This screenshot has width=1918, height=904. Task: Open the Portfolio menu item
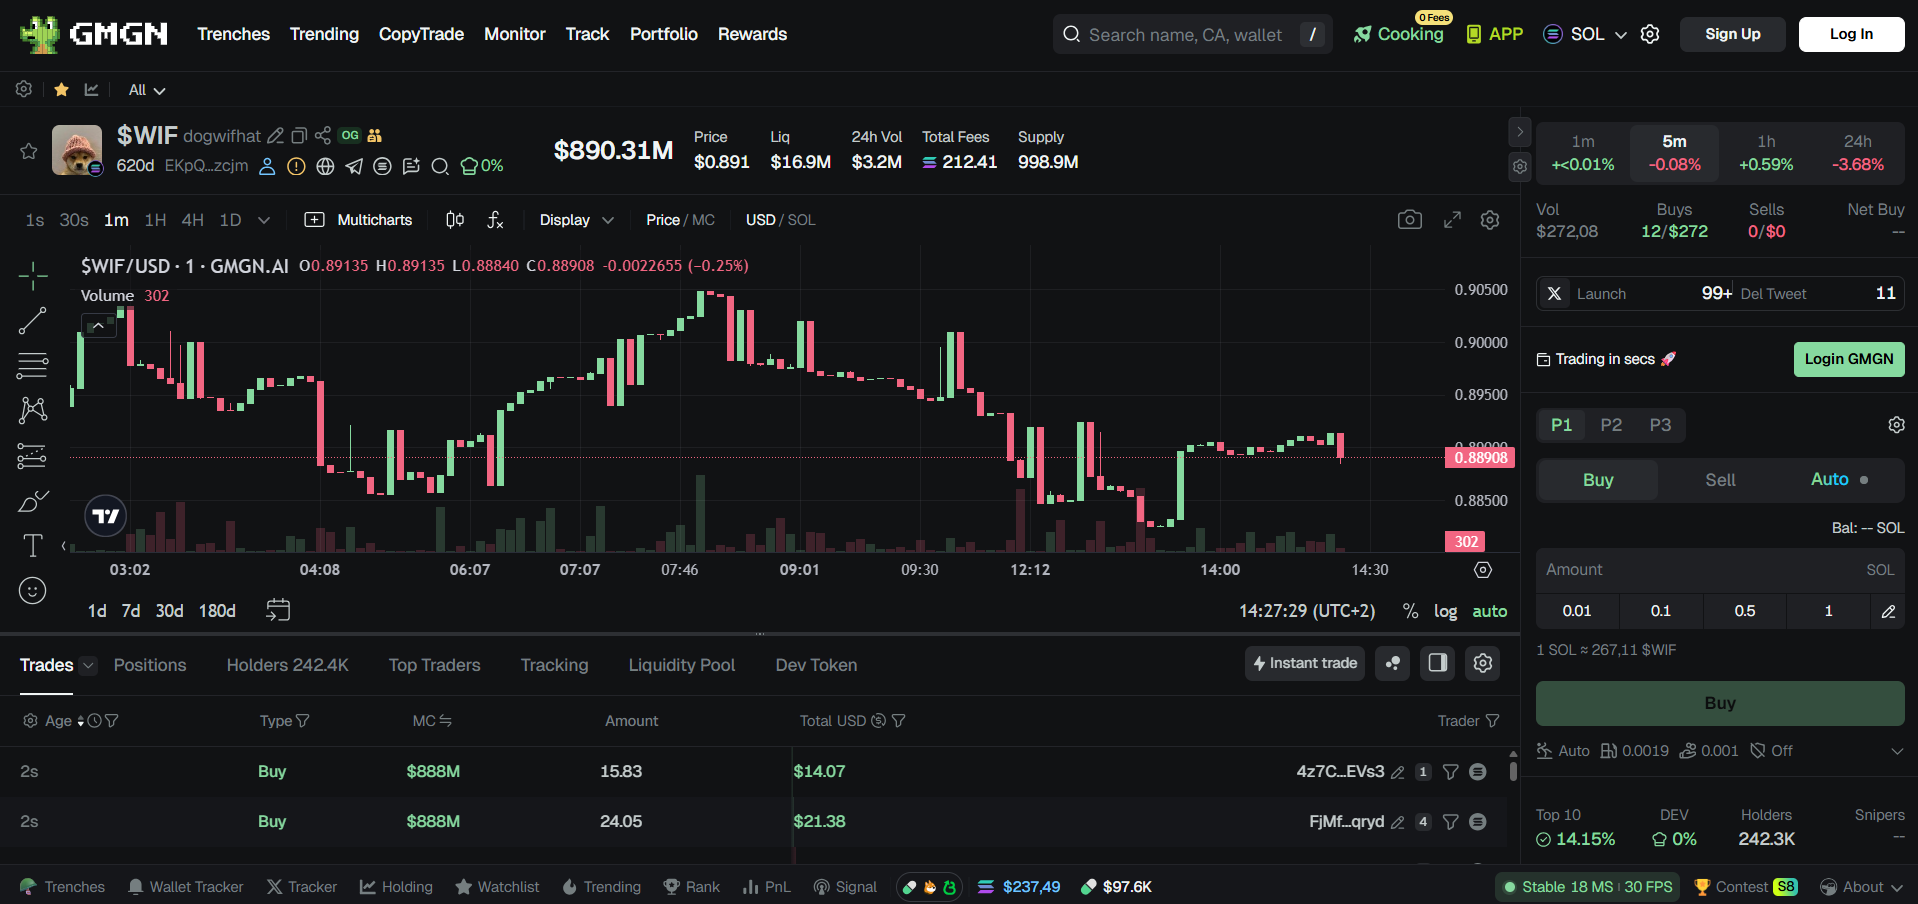(664, 34)
